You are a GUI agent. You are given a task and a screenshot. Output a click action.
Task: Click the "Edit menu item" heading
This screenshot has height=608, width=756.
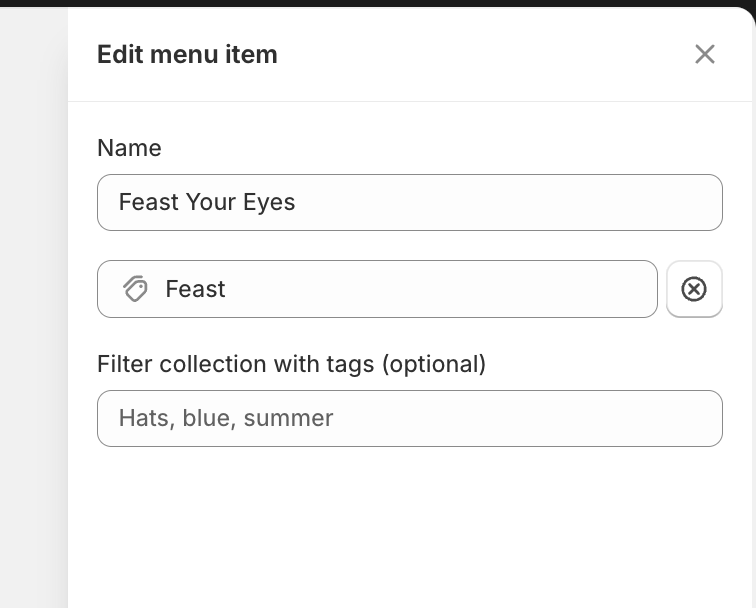click(187, 54)
